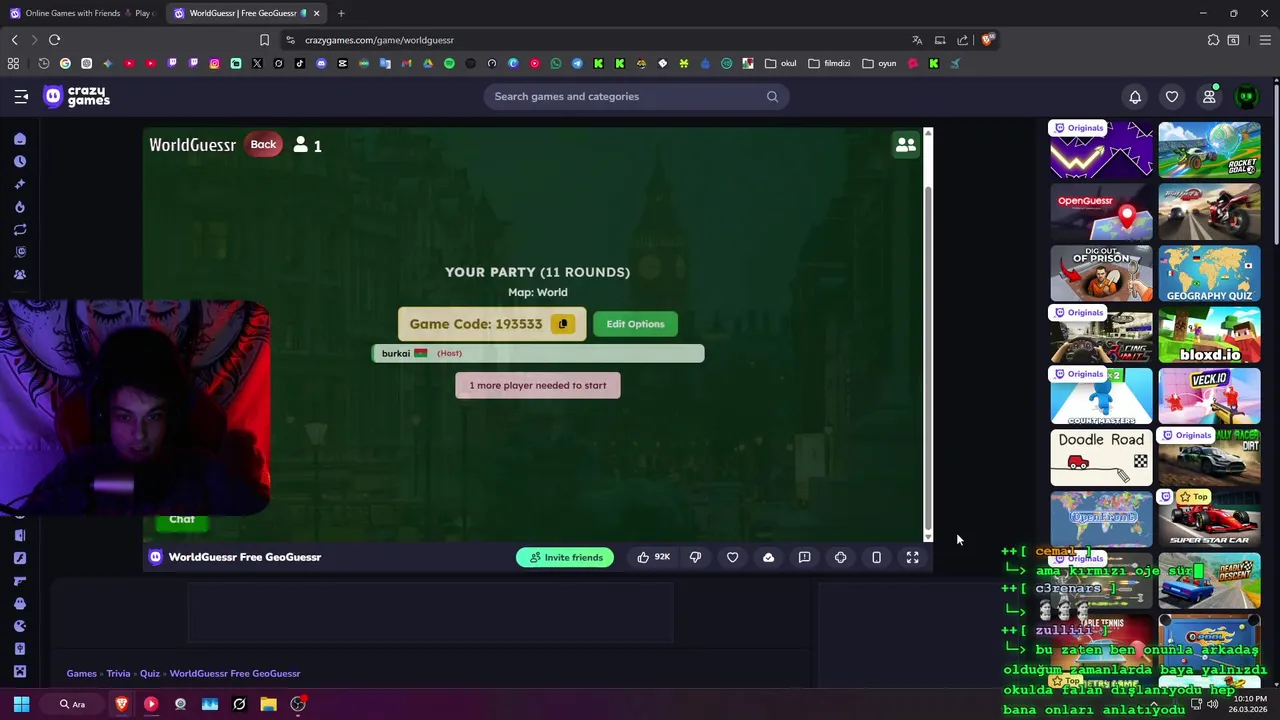1280x720 pixels.
Task: Click the Games breadcrumb link
Action: coord(81,674)
